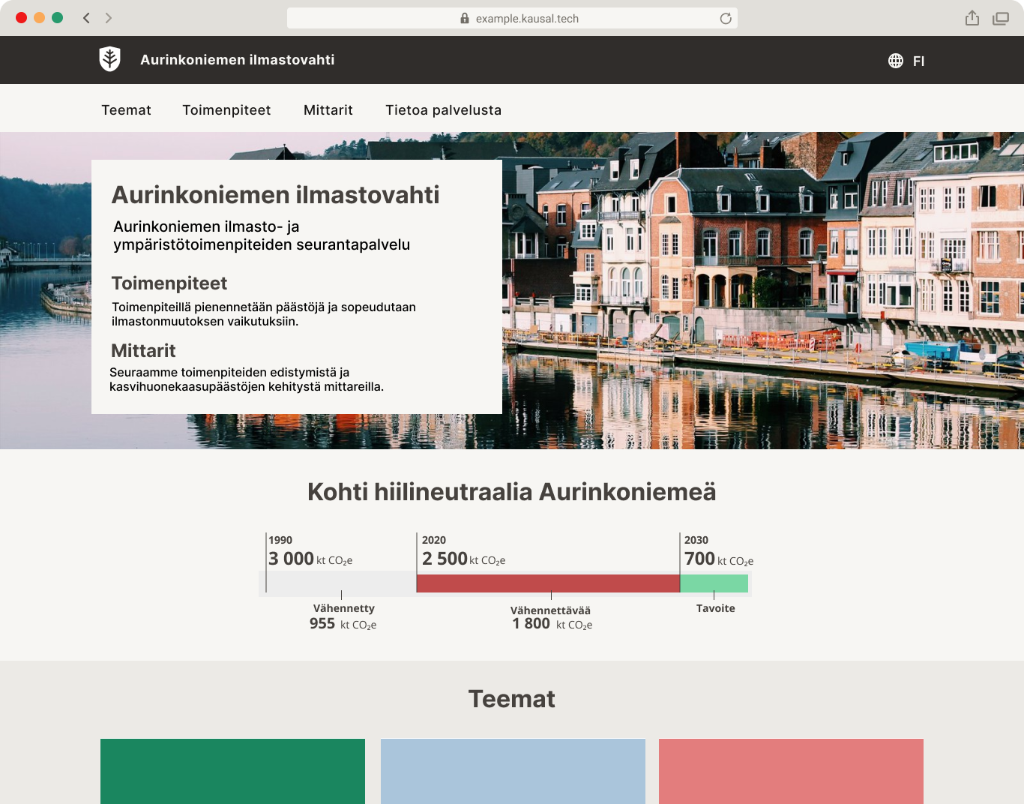Click the 'Tavoite' label
This screenshot has height=804, width=1024.
coord(716,608)
